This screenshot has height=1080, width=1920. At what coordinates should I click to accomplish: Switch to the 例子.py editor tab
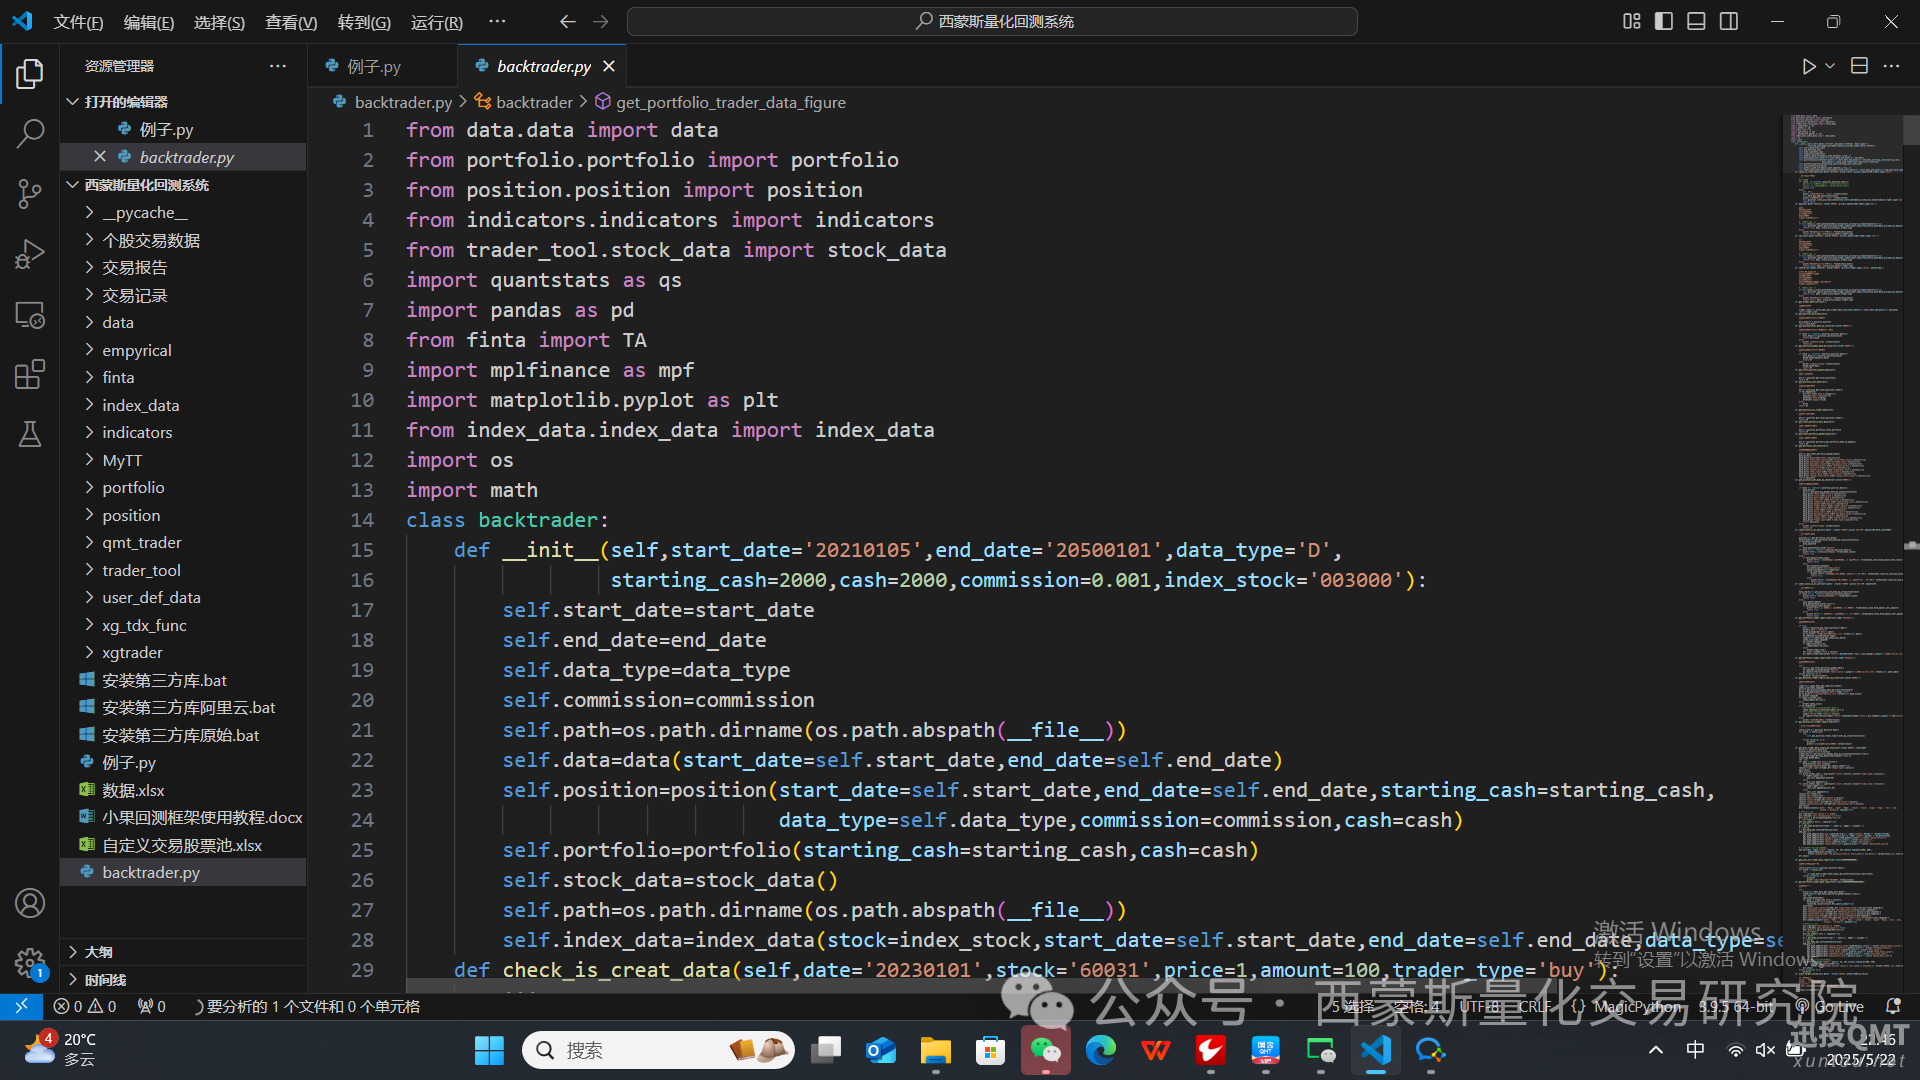coord(374,66)
